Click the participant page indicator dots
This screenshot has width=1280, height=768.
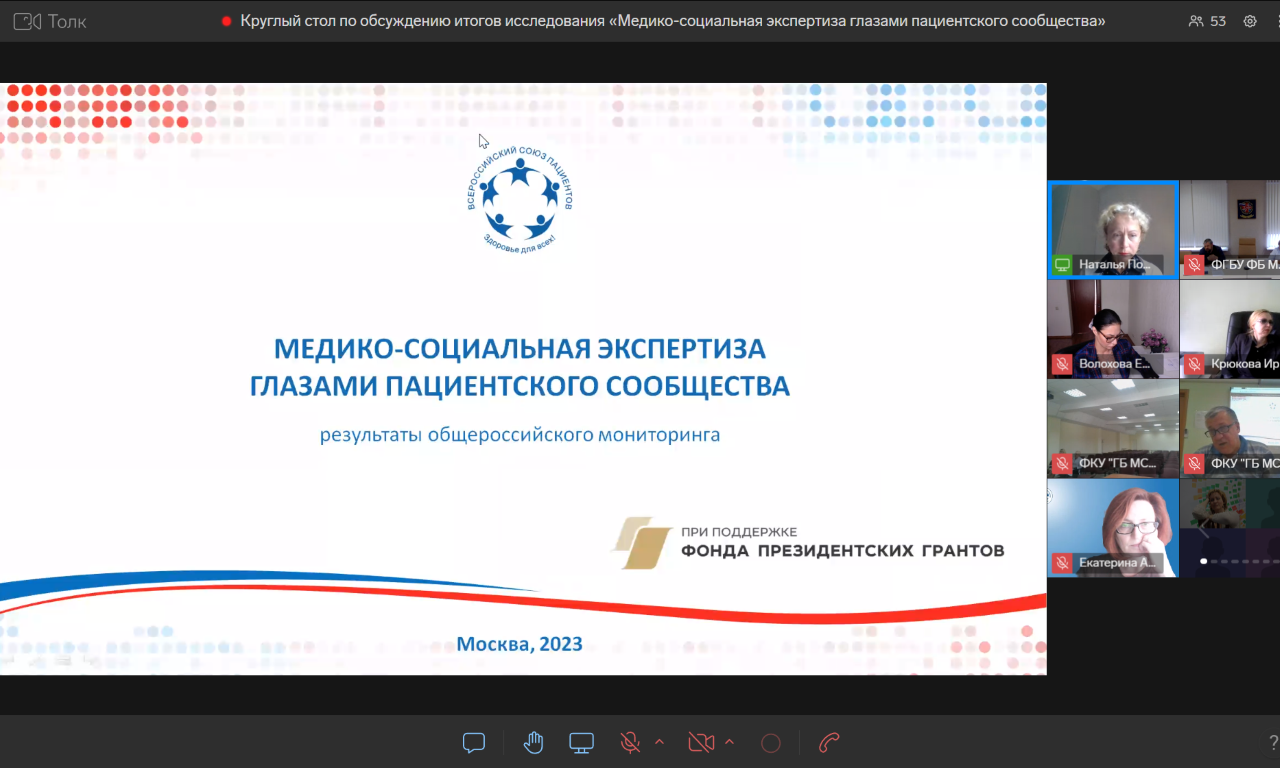[1240, 561]
